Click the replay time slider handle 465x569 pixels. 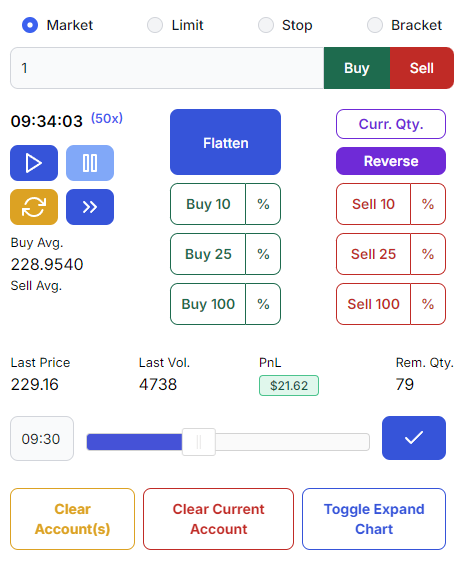point(199,442)
